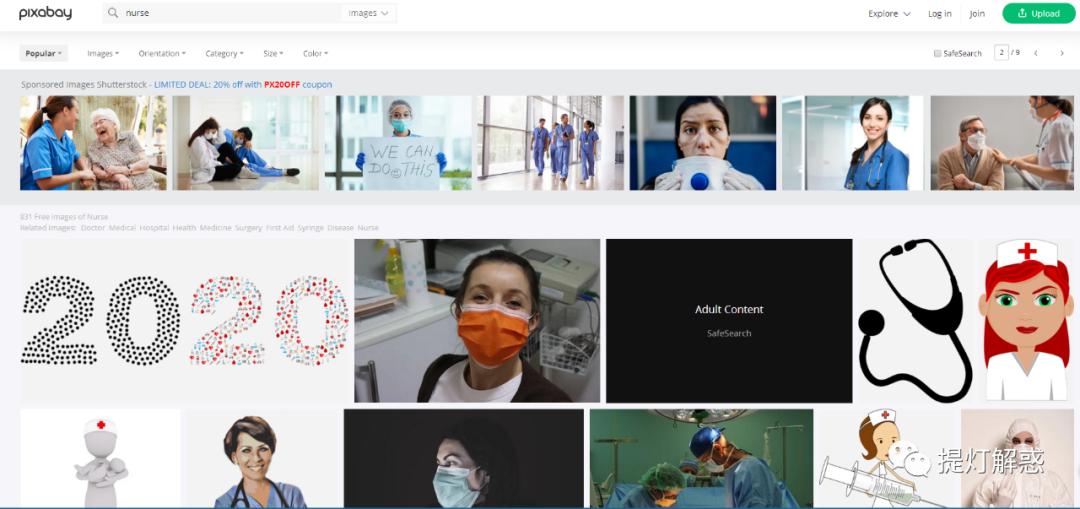
Task: Open sponsored image of smiling nurse with stethoscope
Action: [x=853, y=143]
